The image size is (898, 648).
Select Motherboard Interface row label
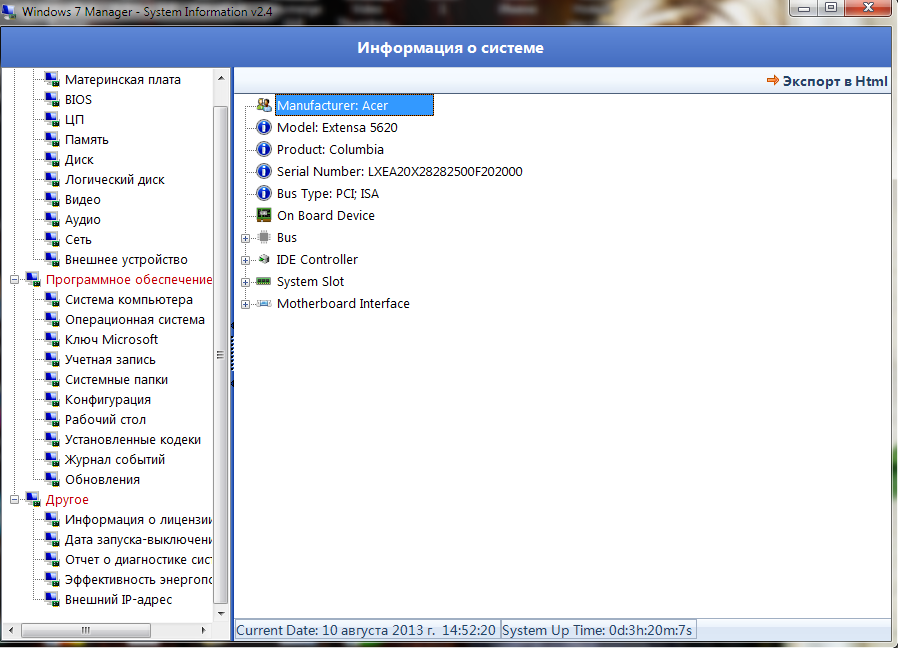pyautogui.click(x=343, y=303)
